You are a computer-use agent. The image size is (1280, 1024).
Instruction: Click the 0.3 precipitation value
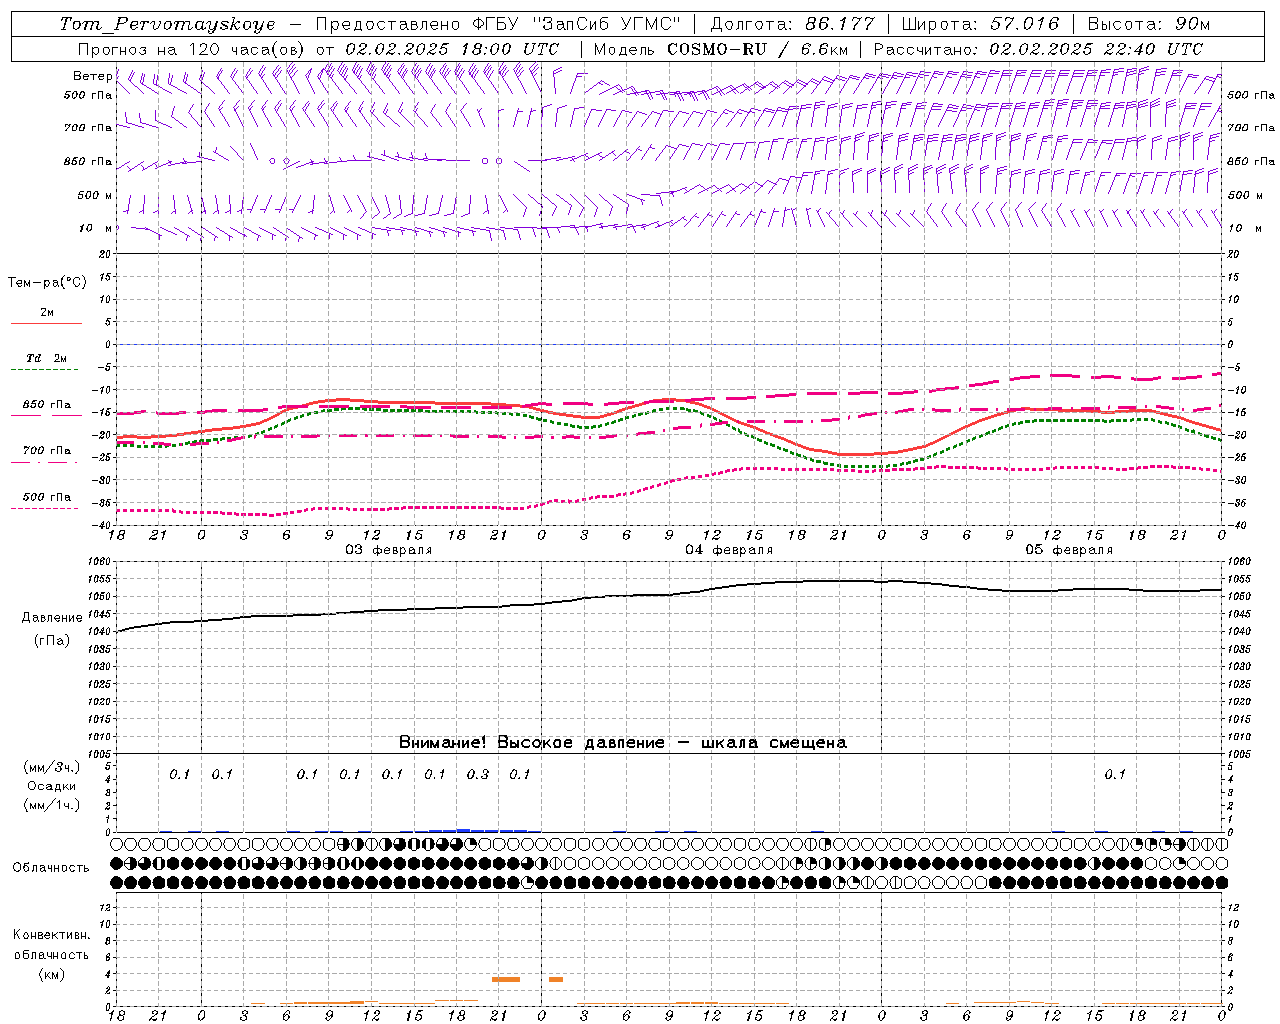coord(478,774)
